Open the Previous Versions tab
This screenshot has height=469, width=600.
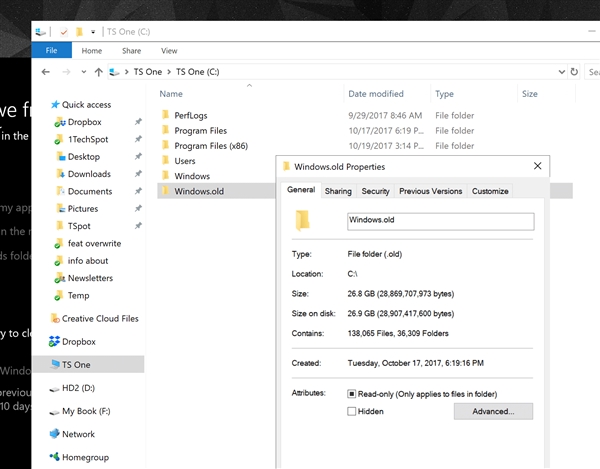tap(430, 191)
